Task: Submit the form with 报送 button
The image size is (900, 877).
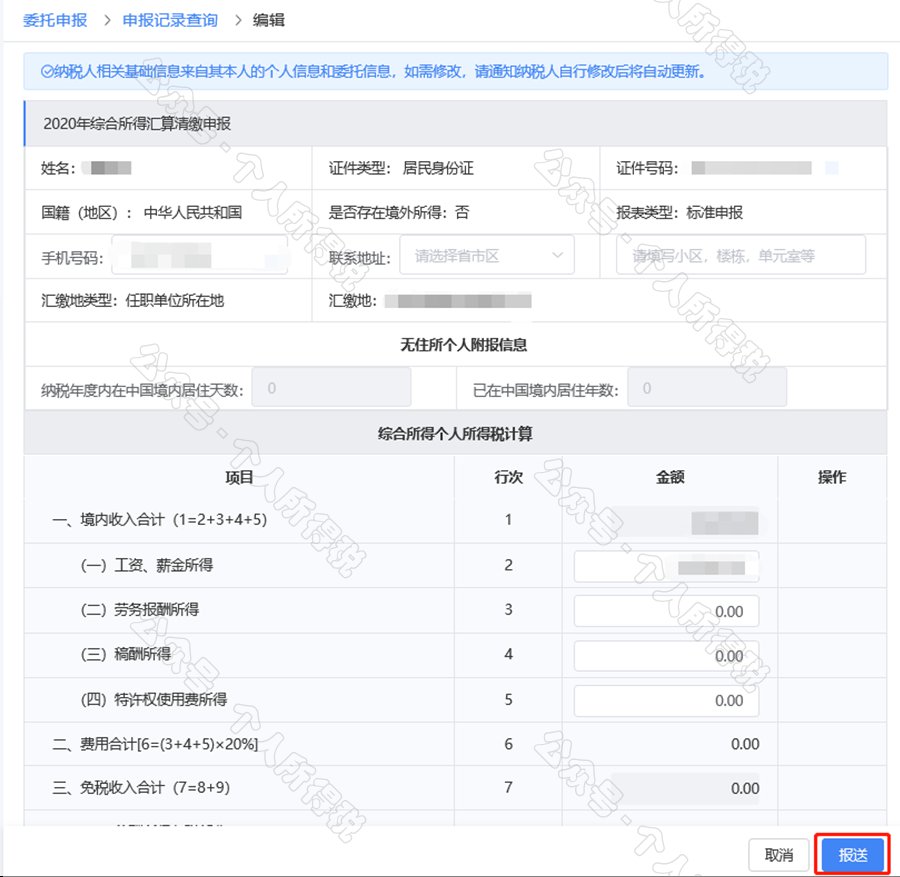Action: pyautogui.click(x=852, y=855)
